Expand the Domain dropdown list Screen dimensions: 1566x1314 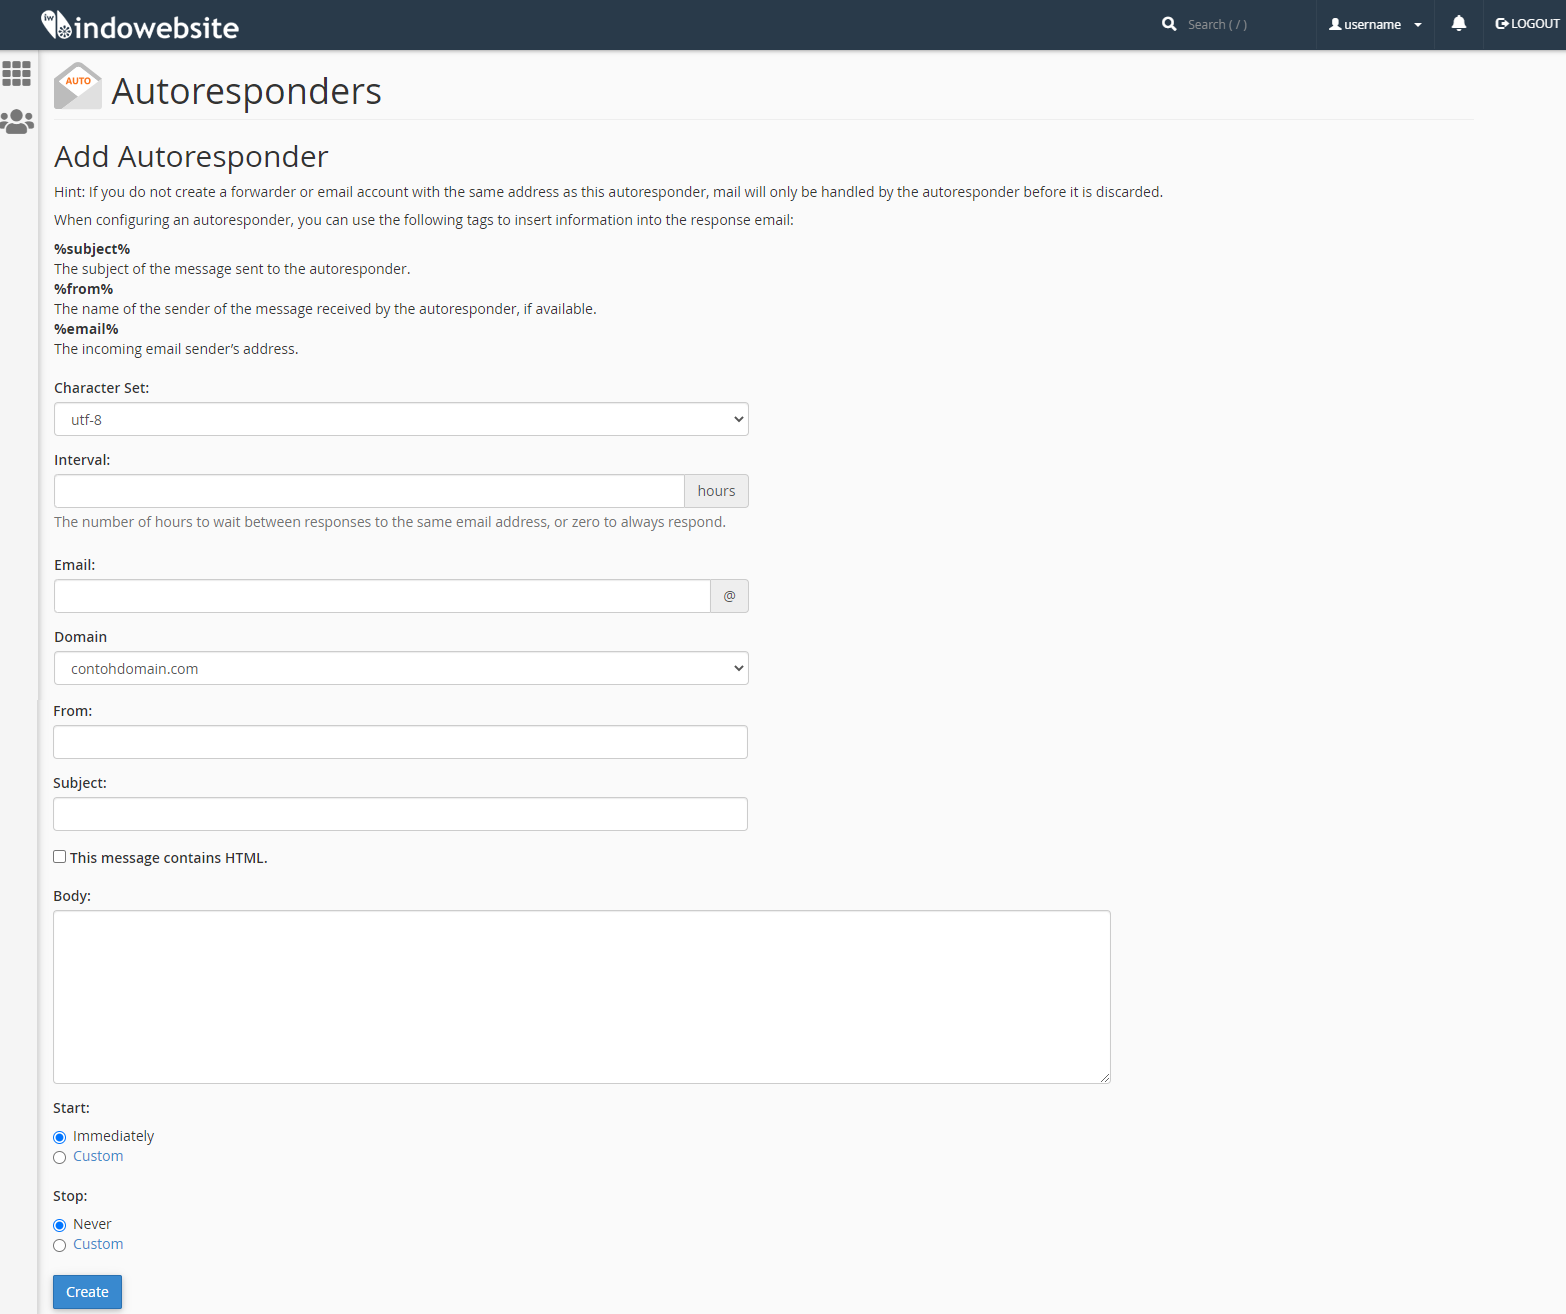401,668
